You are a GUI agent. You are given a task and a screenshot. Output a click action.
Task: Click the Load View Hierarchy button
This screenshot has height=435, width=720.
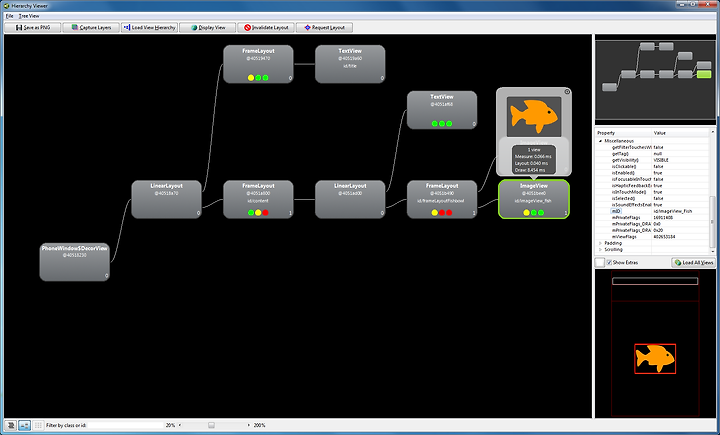tap(149, 28)
